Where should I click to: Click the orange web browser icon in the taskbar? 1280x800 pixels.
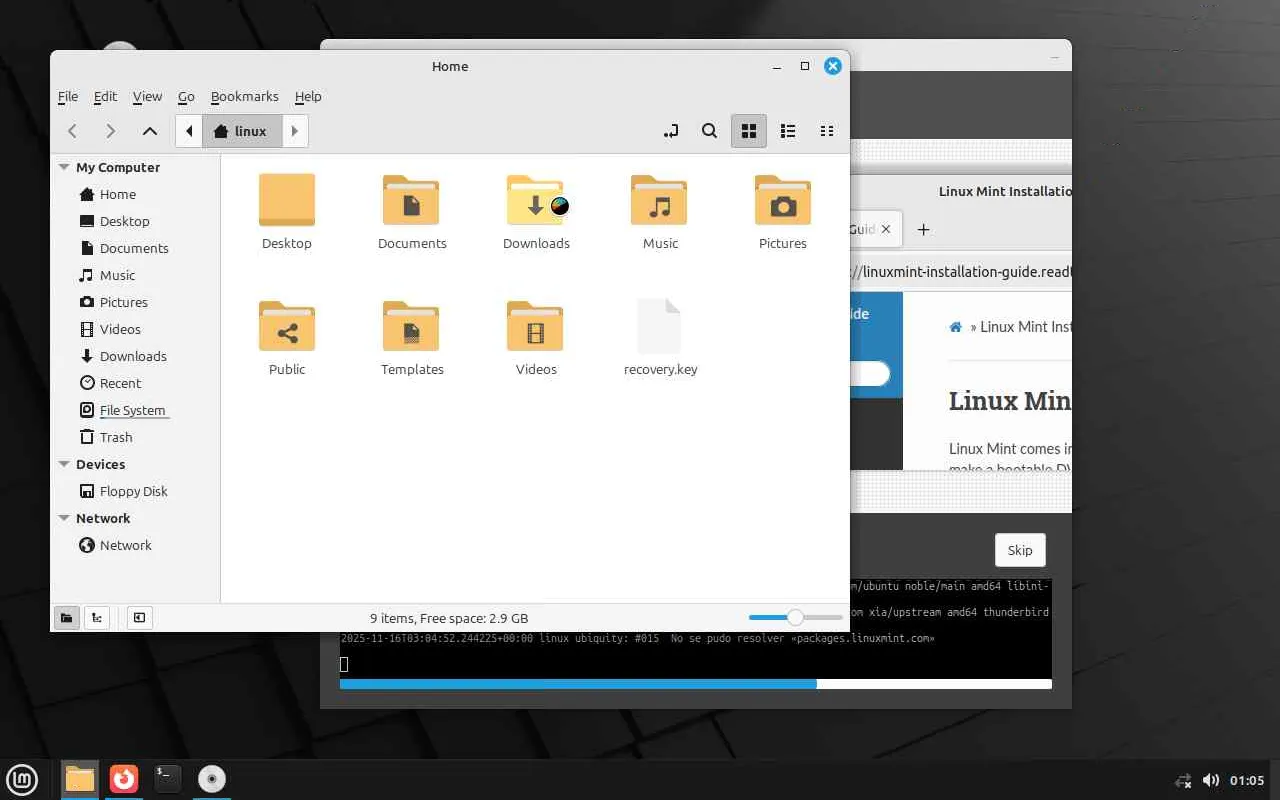click(x=124, y=779)
